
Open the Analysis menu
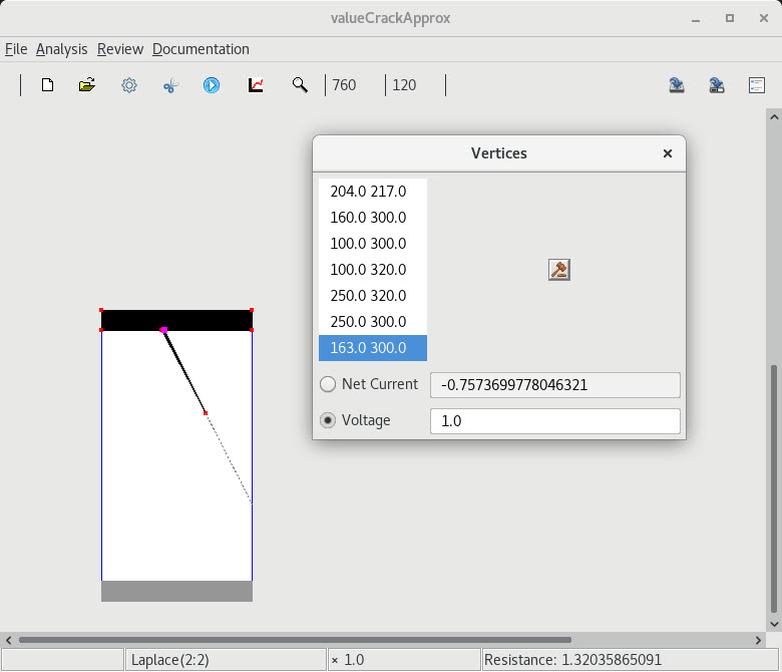62,49
